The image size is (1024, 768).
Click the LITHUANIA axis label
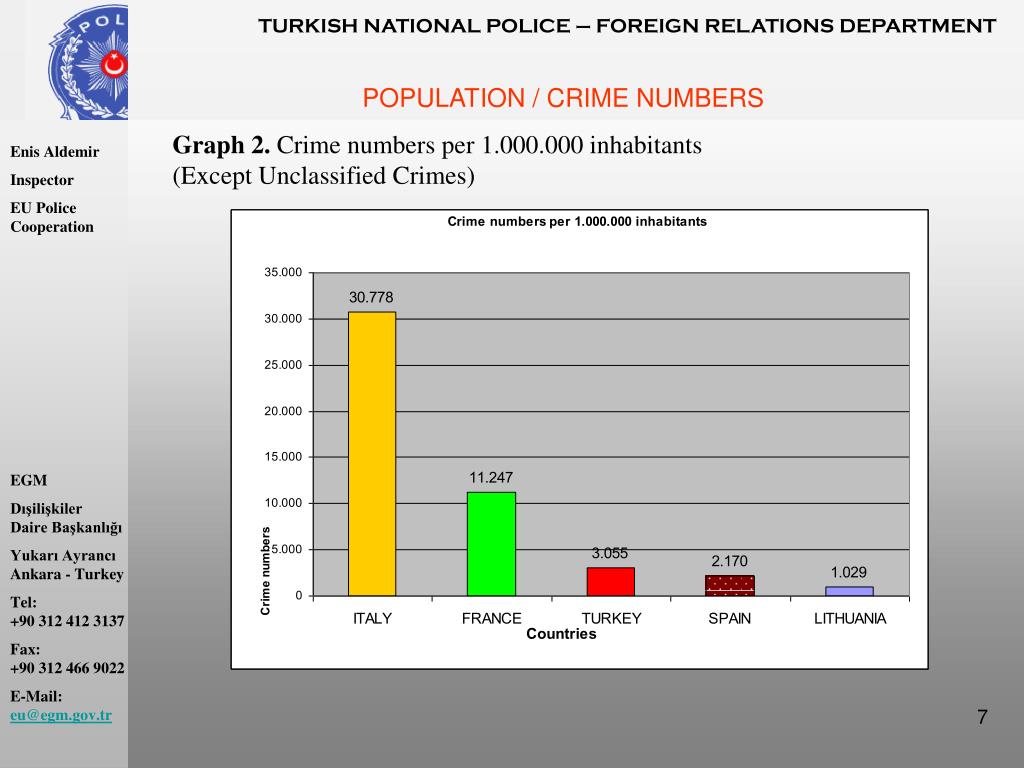point(850,618)
